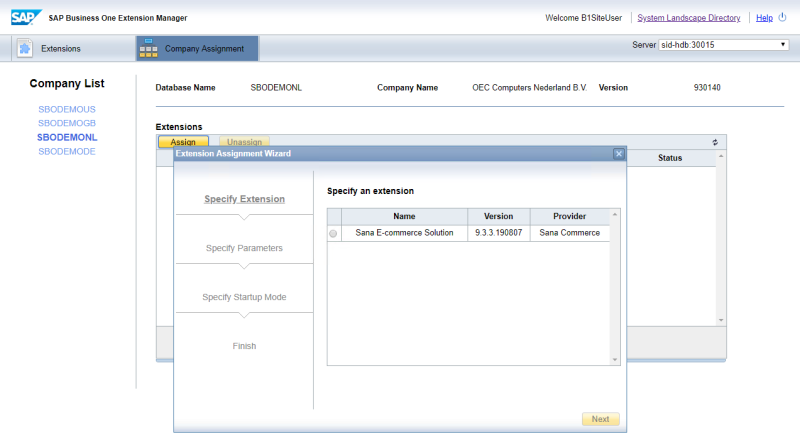Click the Assign button
Image resolution: width=800 pixels, height=437 pixels.
[x=183, y=142]
